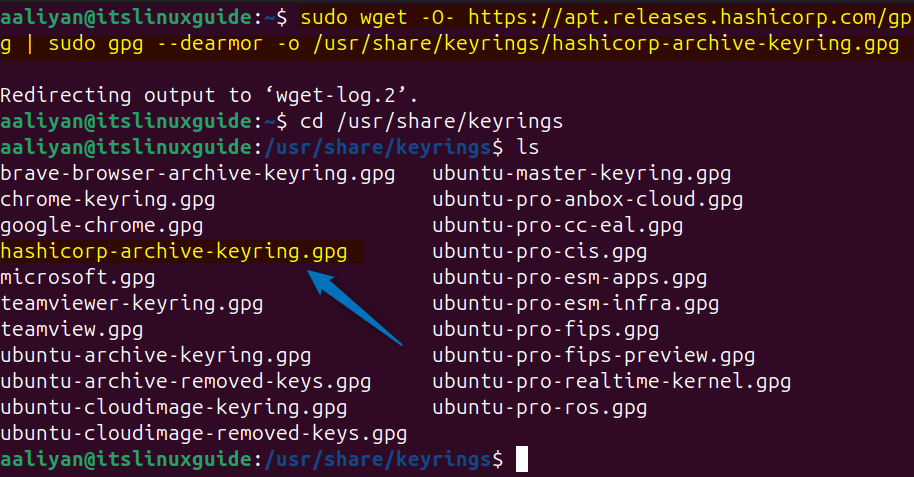Select chrome-keyring.gpg in the listing

108,200
